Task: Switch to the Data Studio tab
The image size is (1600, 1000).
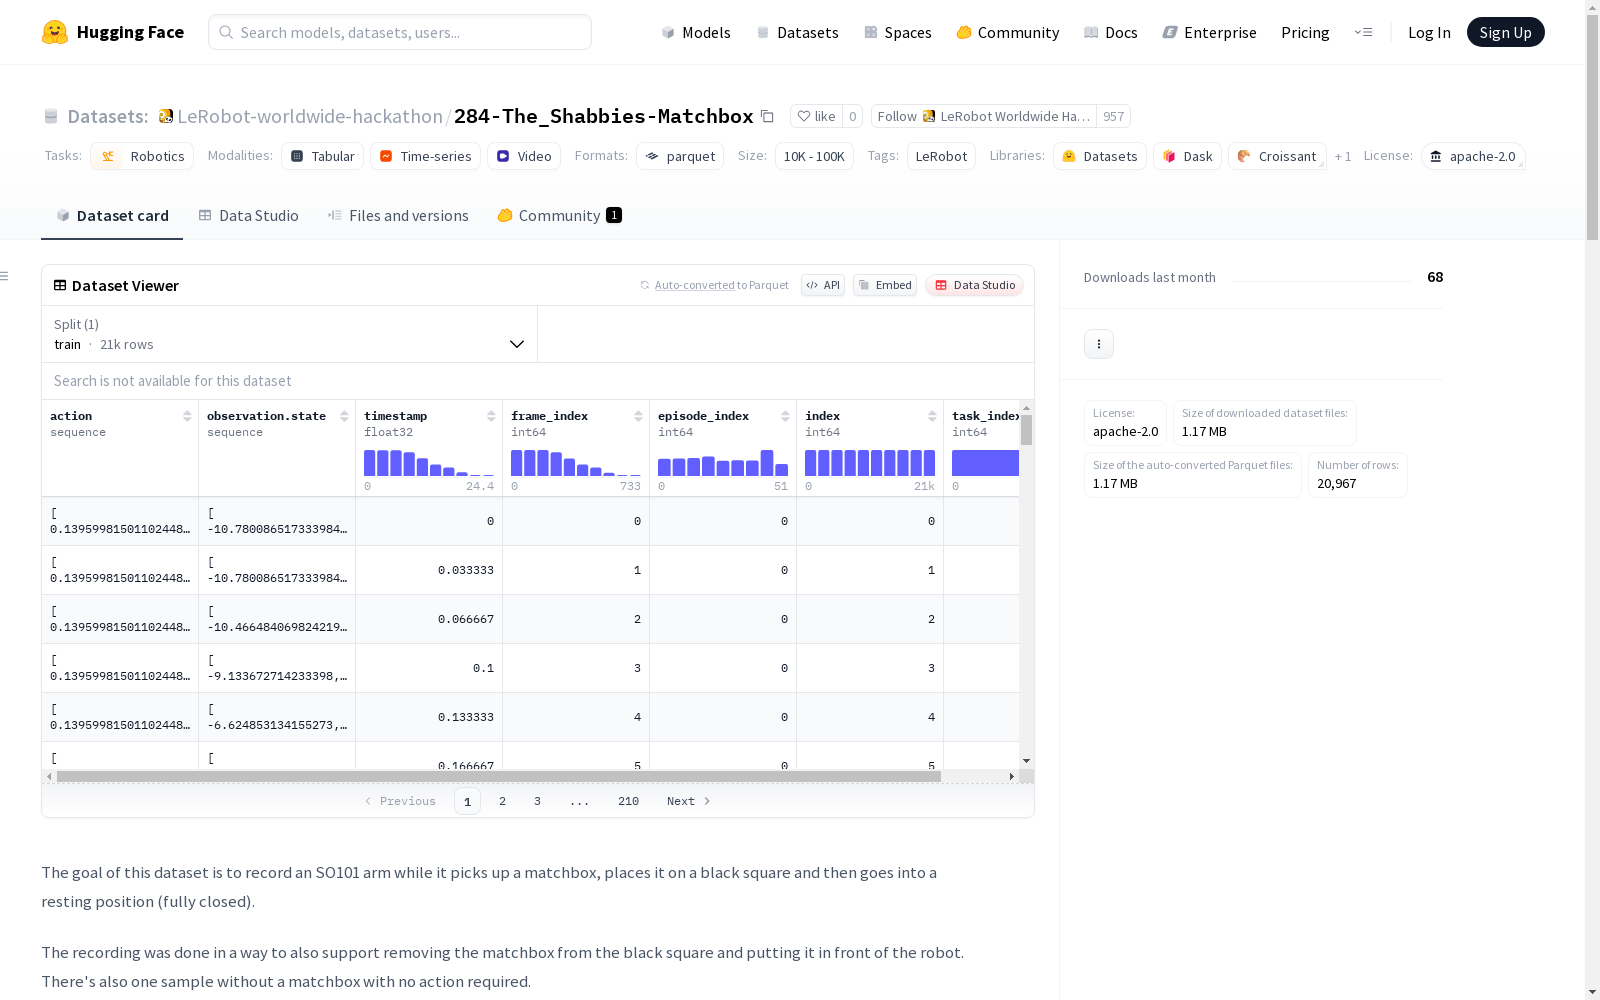Action: 248,216
